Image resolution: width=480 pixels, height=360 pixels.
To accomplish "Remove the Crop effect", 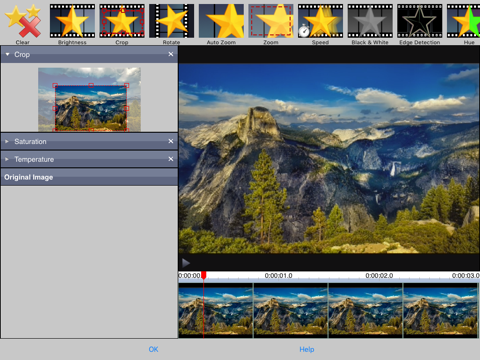I will (171, 54).
